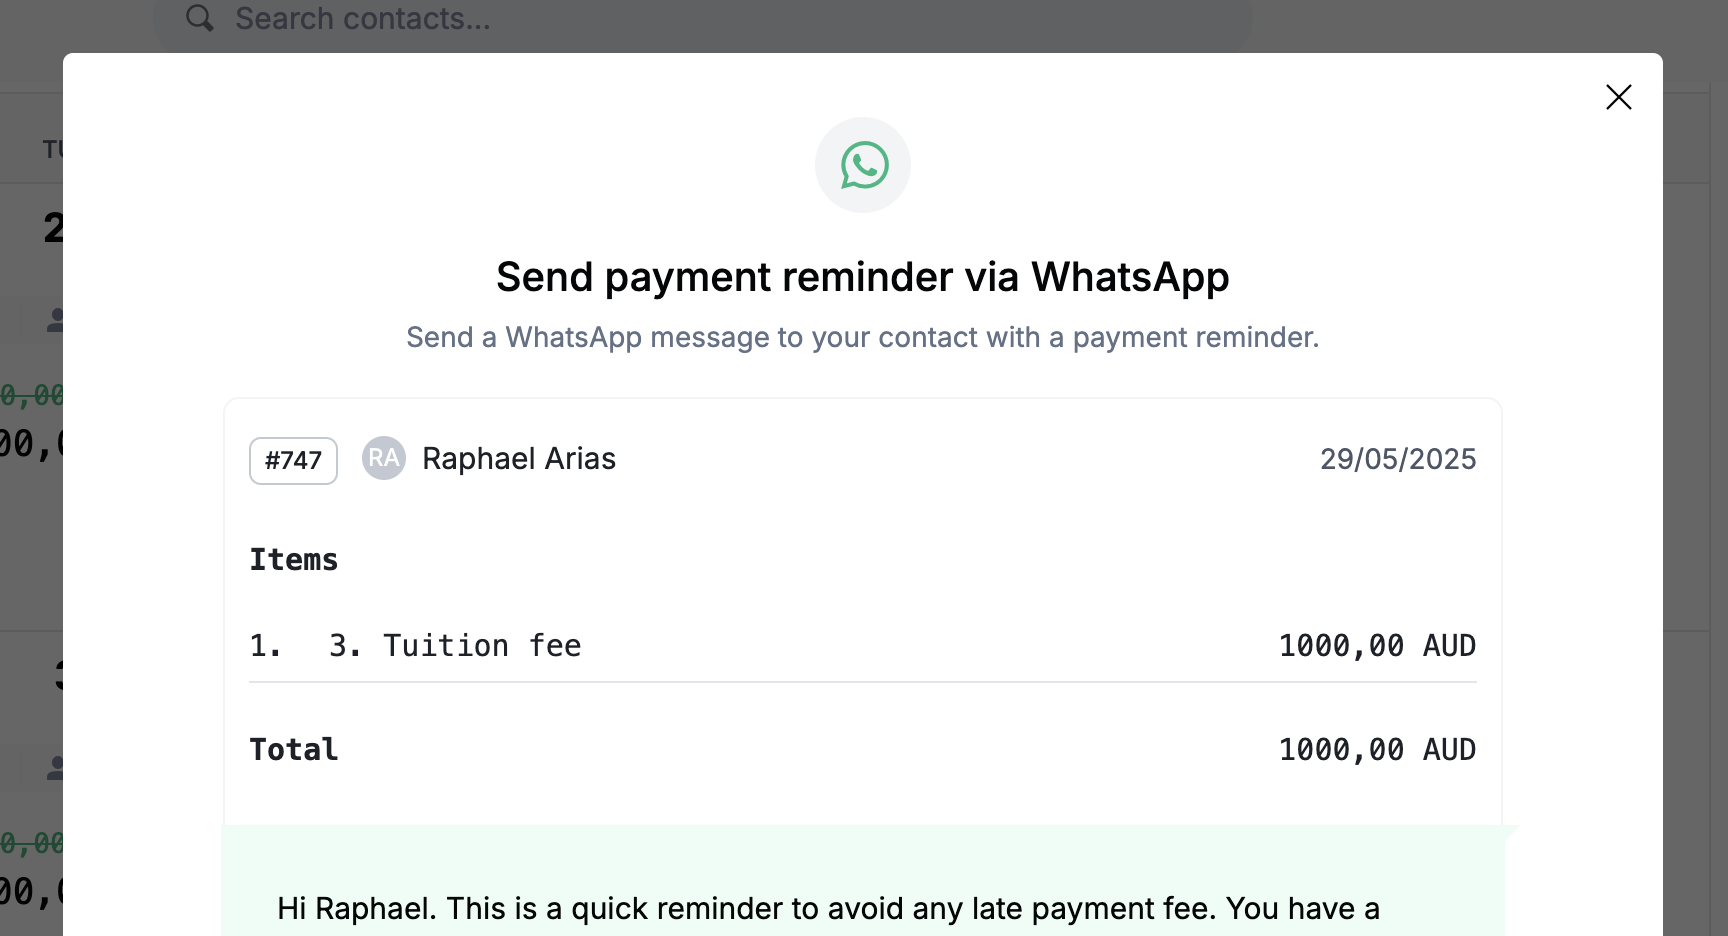Close the WhatsApp payment reminder dialog
The image size is (1728, 936).
point(1618,97)
